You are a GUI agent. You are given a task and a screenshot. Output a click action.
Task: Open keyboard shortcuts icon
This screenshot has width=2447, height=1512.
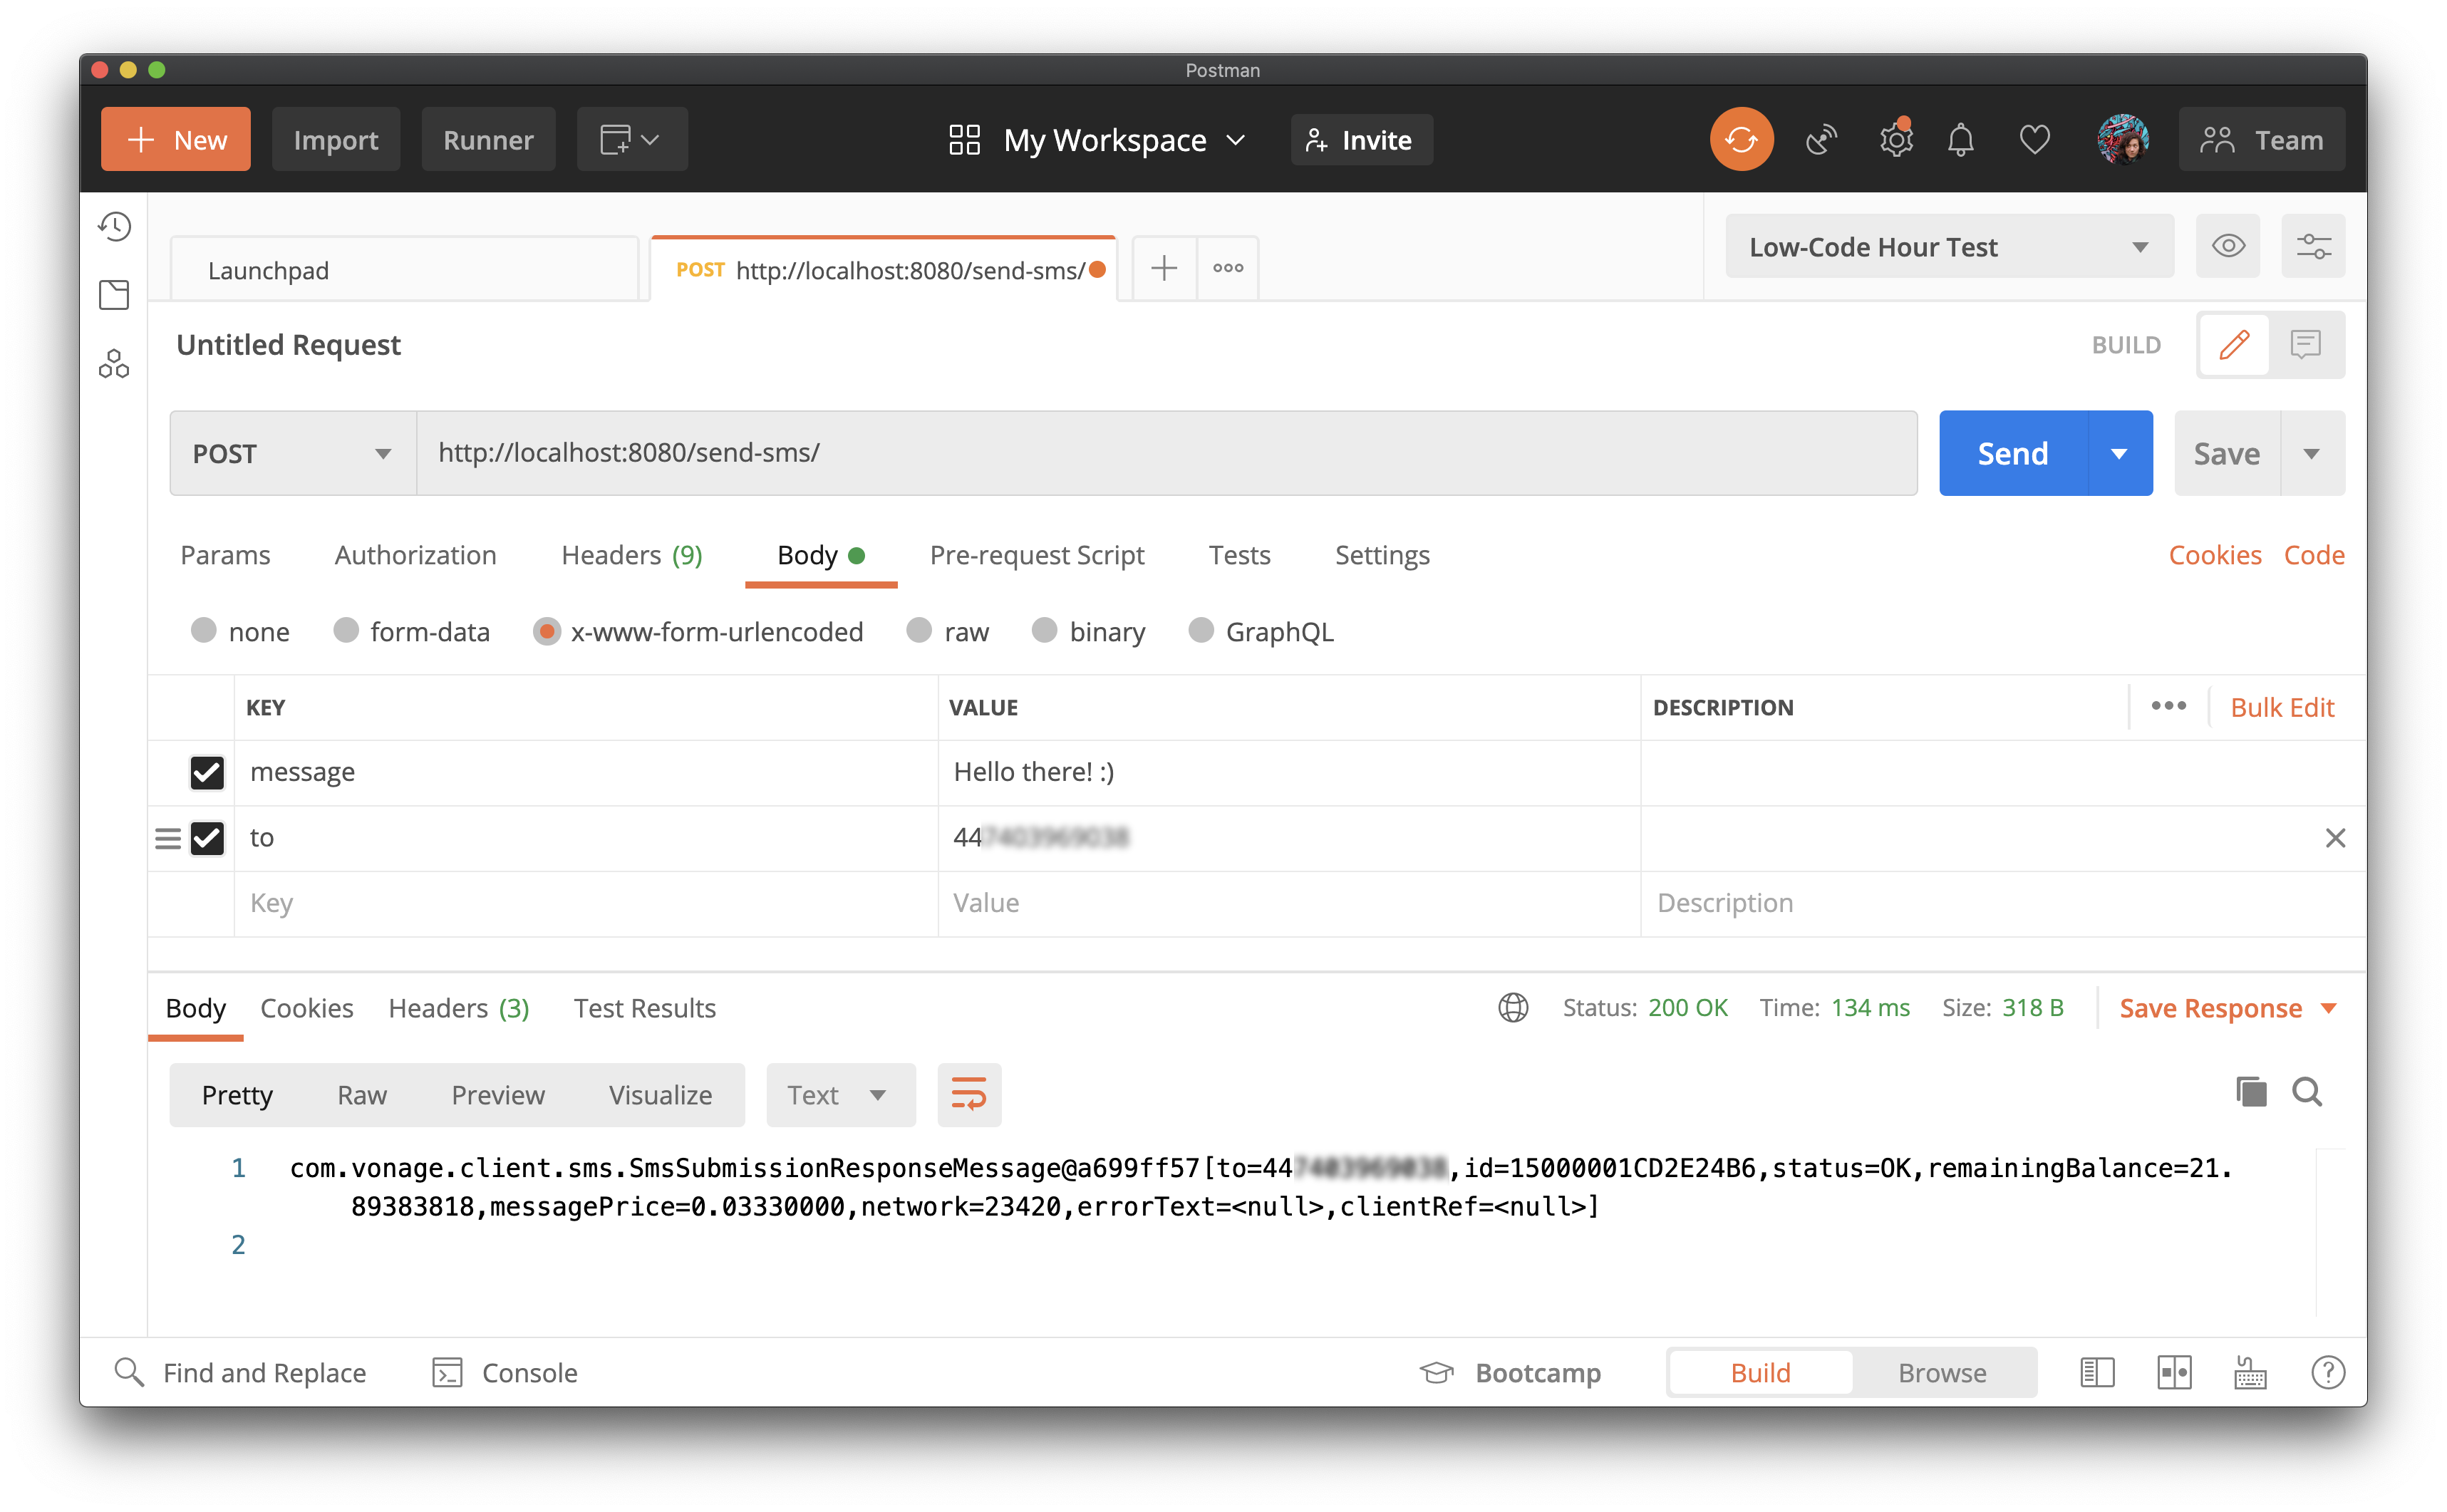tap(2250, 1373)
